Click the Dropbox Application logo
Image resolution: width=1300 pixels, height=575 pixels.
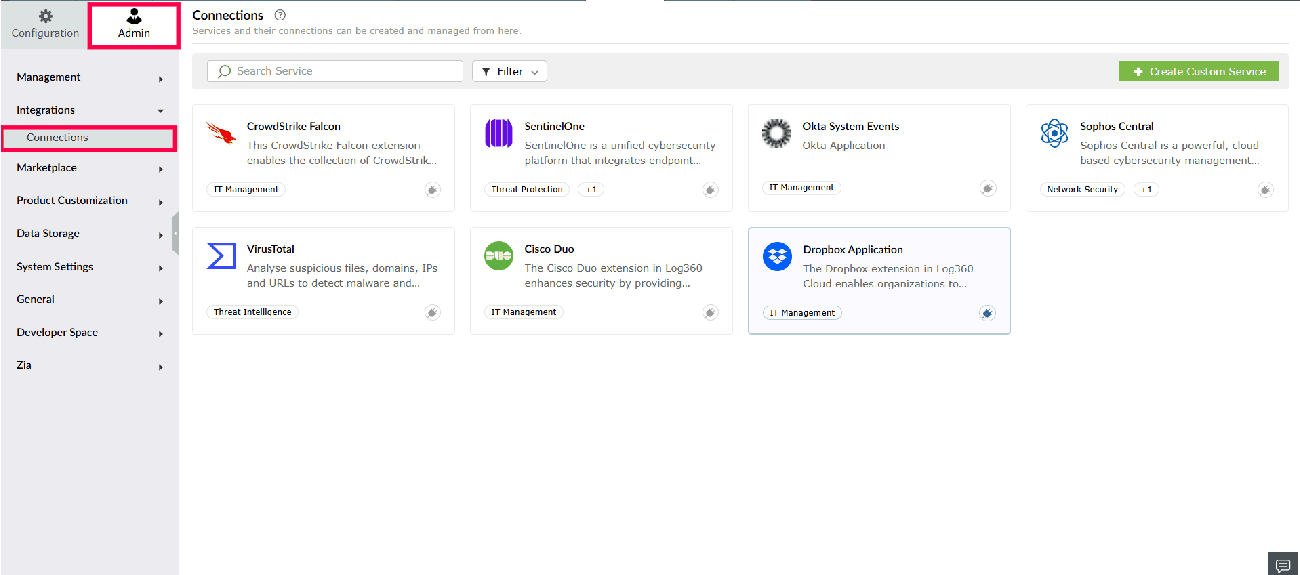[777, 256]
